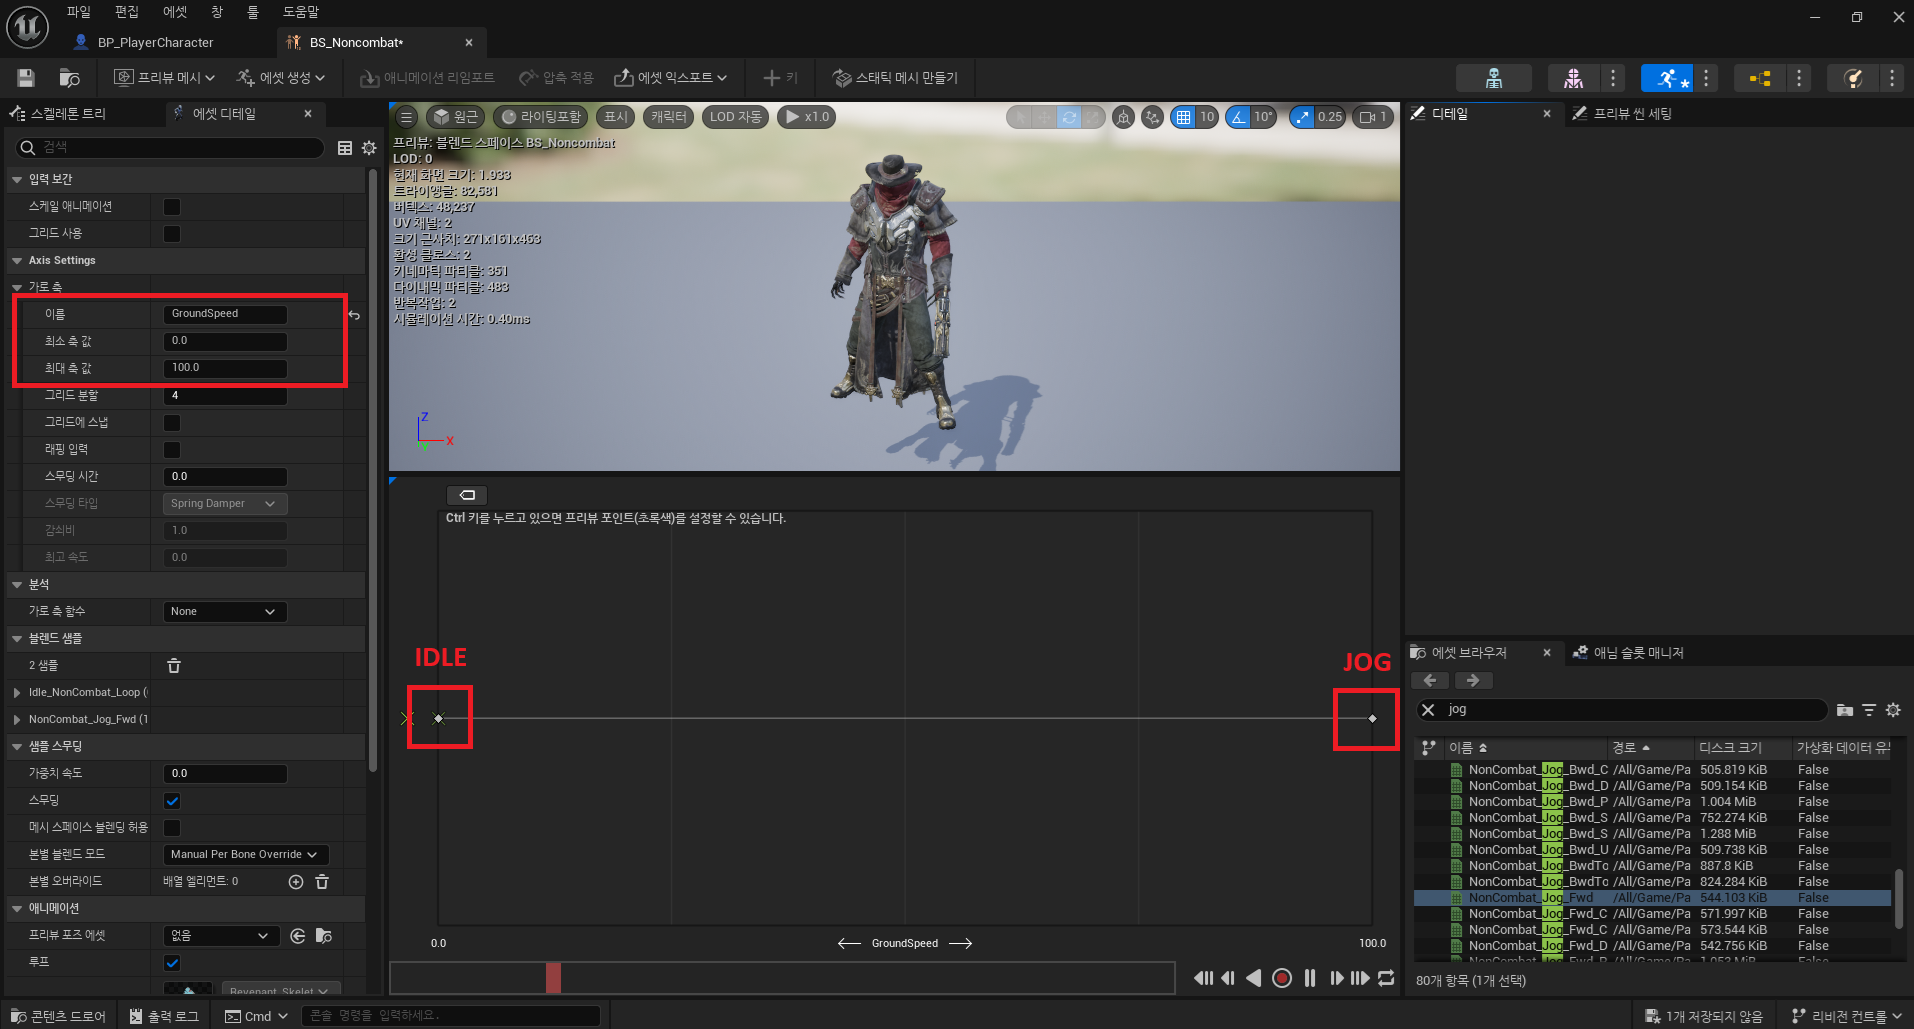Click the 최대 축 값 field showing 100.0
The height and width of the screenshot is (1029, 1914).
(225, 369)
